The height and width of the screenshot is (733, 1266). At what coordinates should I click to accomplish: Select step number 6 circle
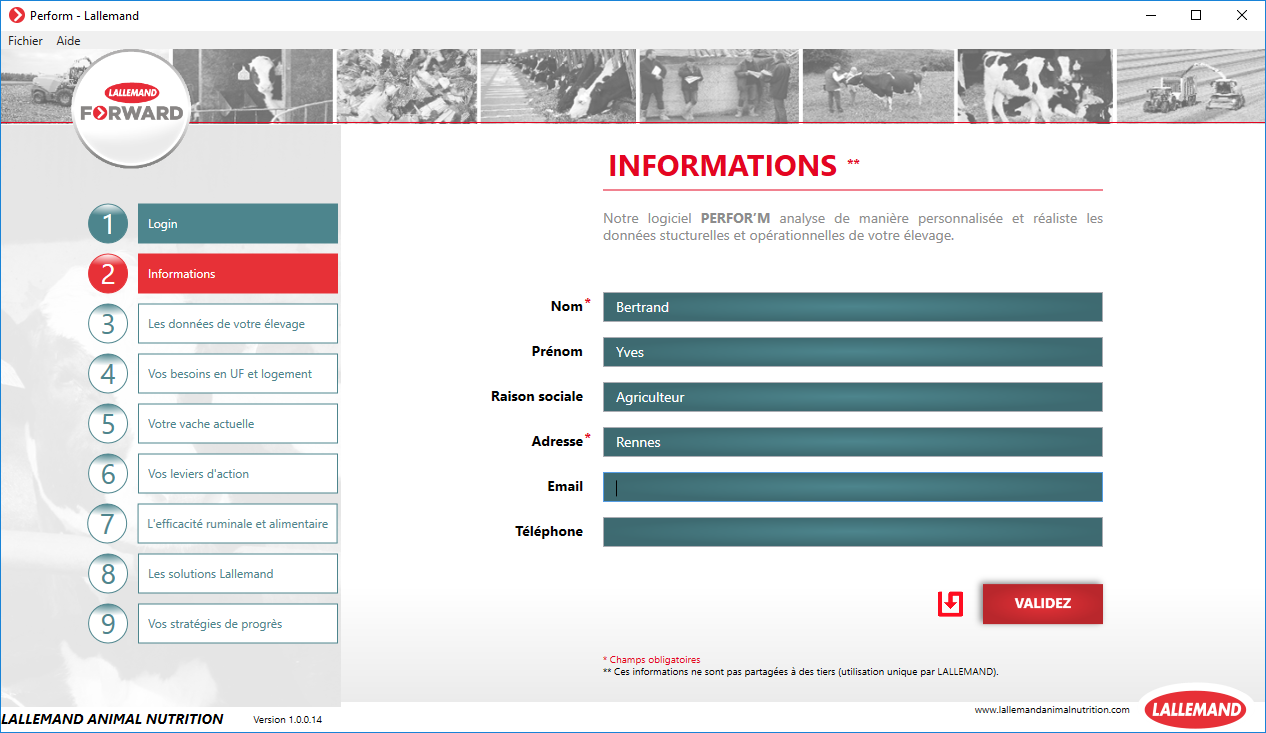pyautogui.click(x=108, y=474)
